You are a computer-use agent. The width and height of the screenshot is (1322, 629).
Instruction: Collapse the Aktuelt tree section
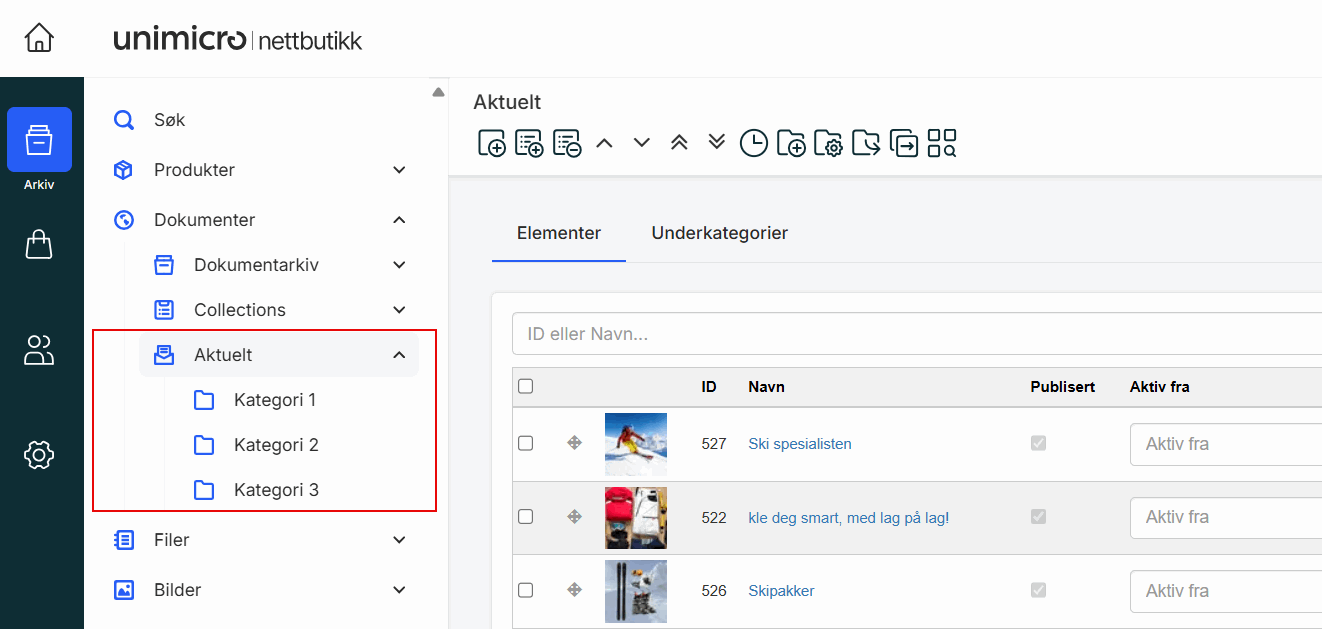pyautogui.click(x=399, y=355)
